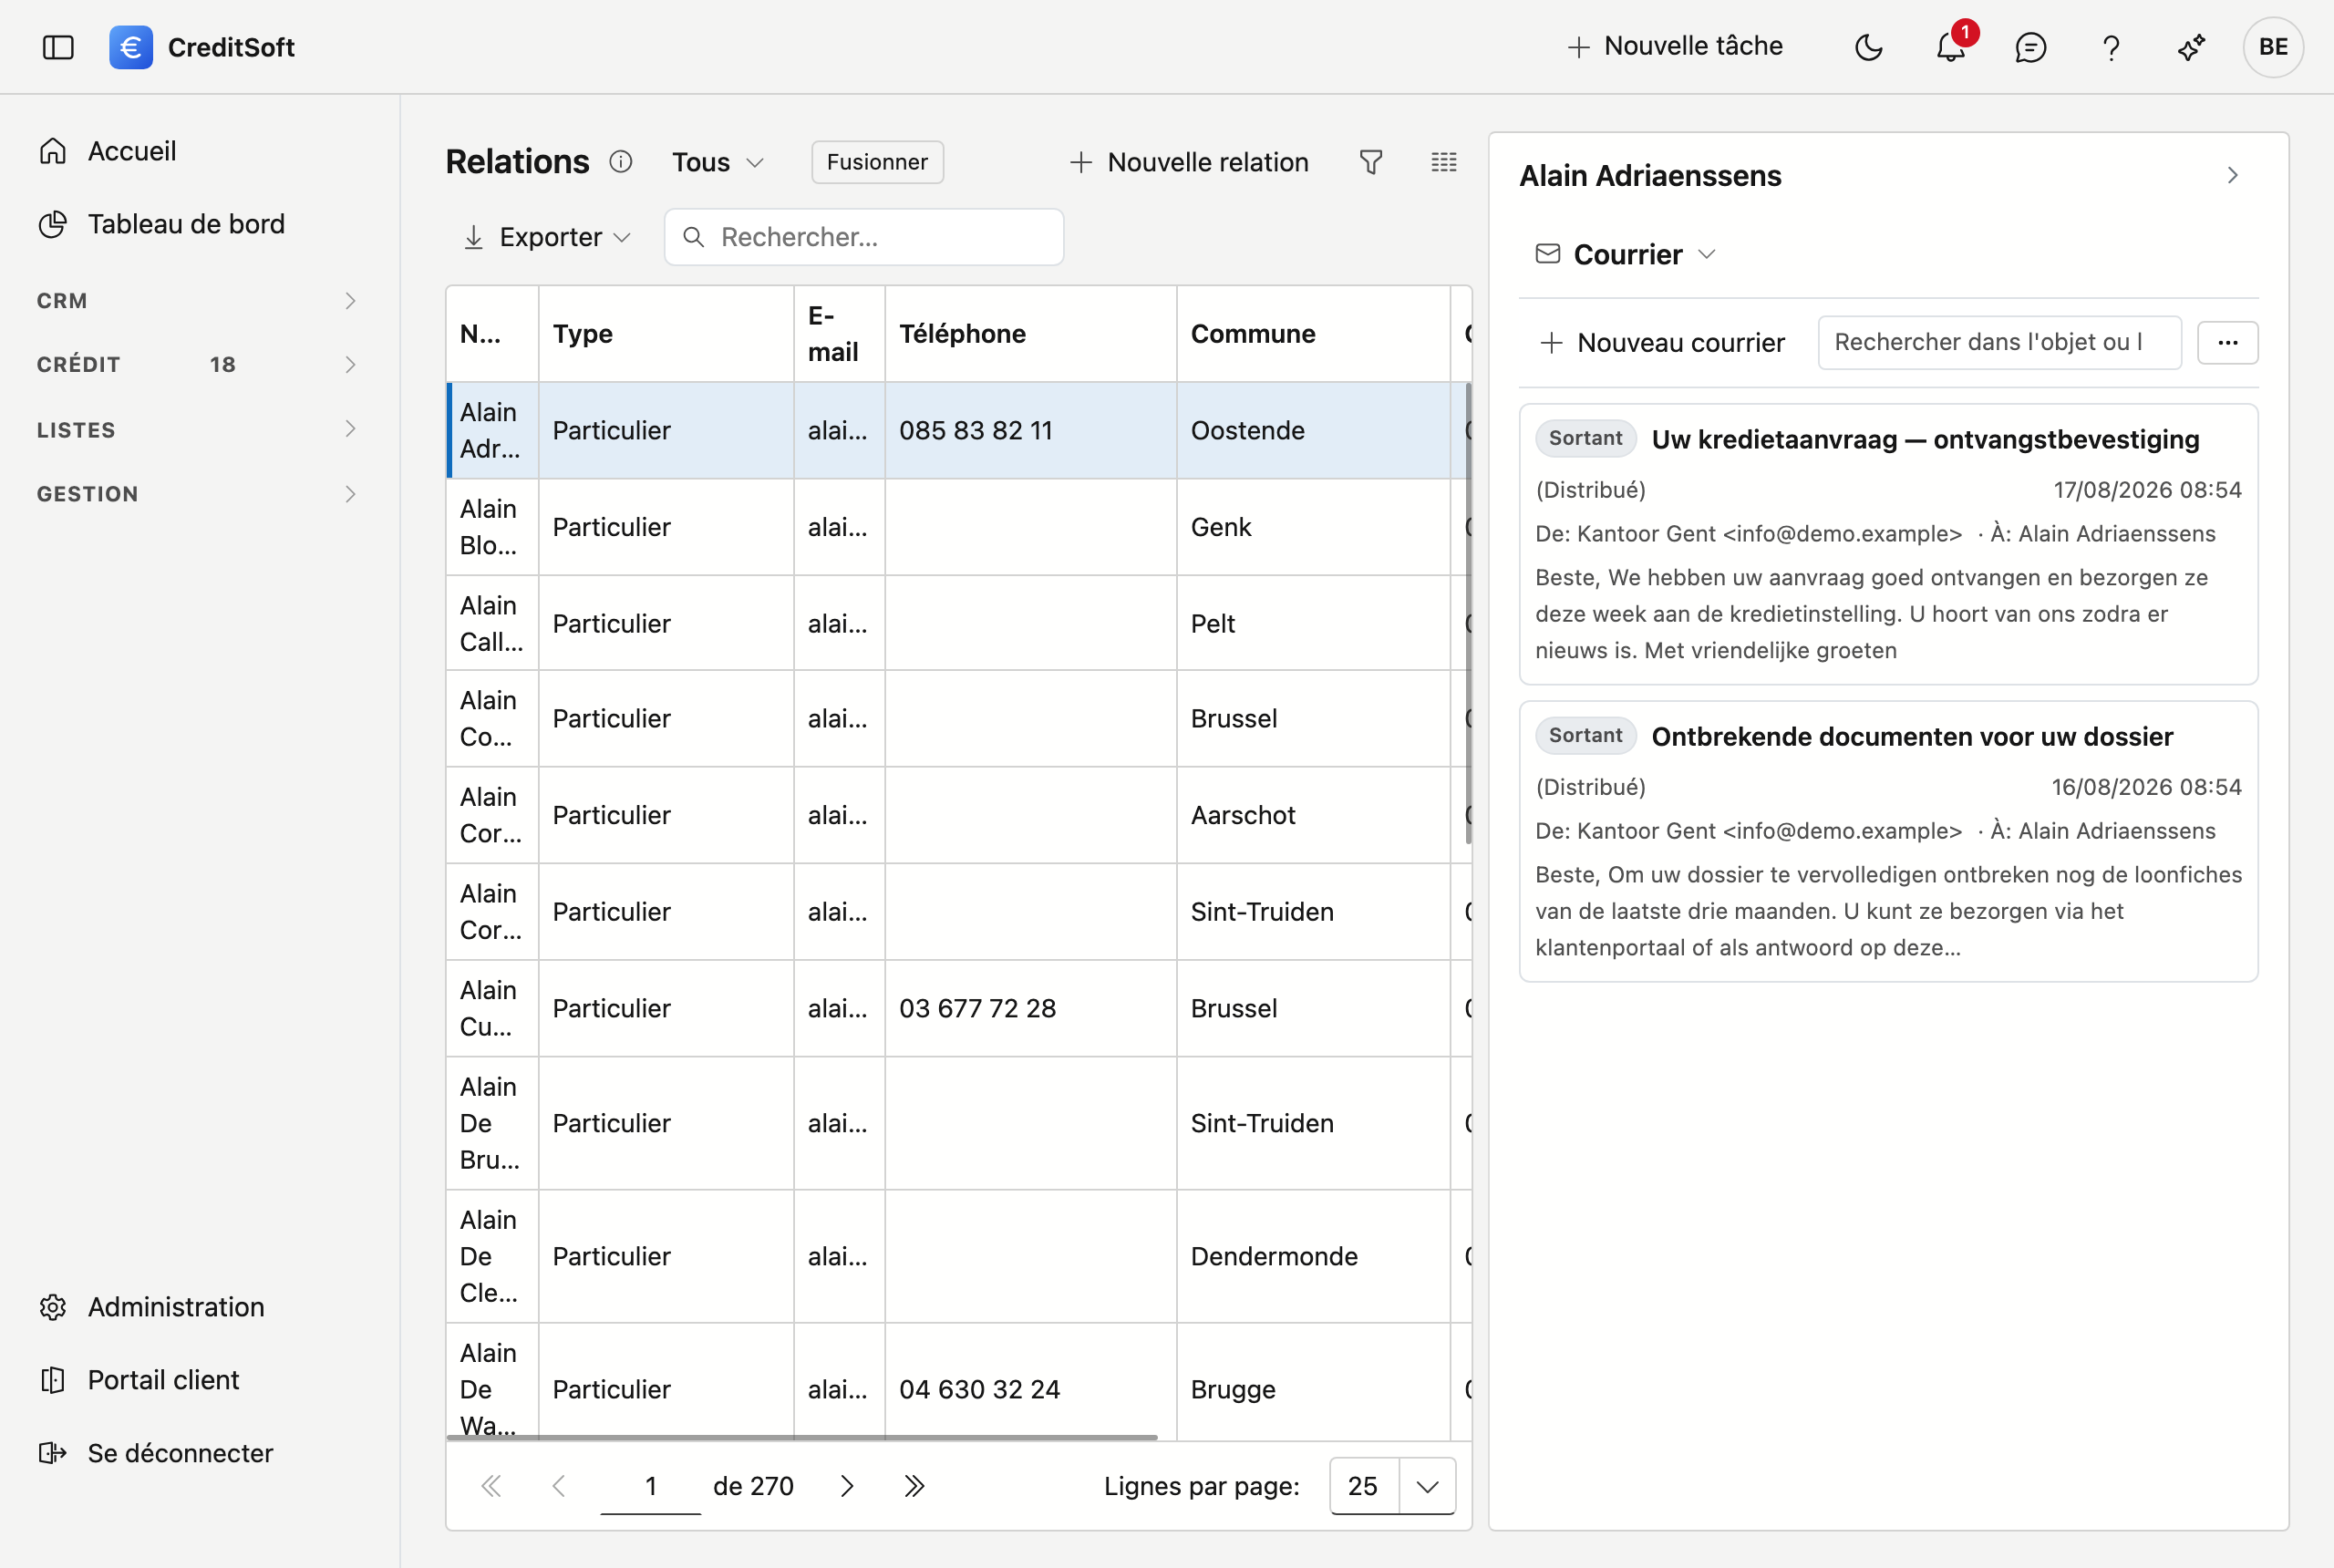This screenshot has height=1568, width=2334.
Task: Expand the CRÉDIT section
Action: point(197,365)
